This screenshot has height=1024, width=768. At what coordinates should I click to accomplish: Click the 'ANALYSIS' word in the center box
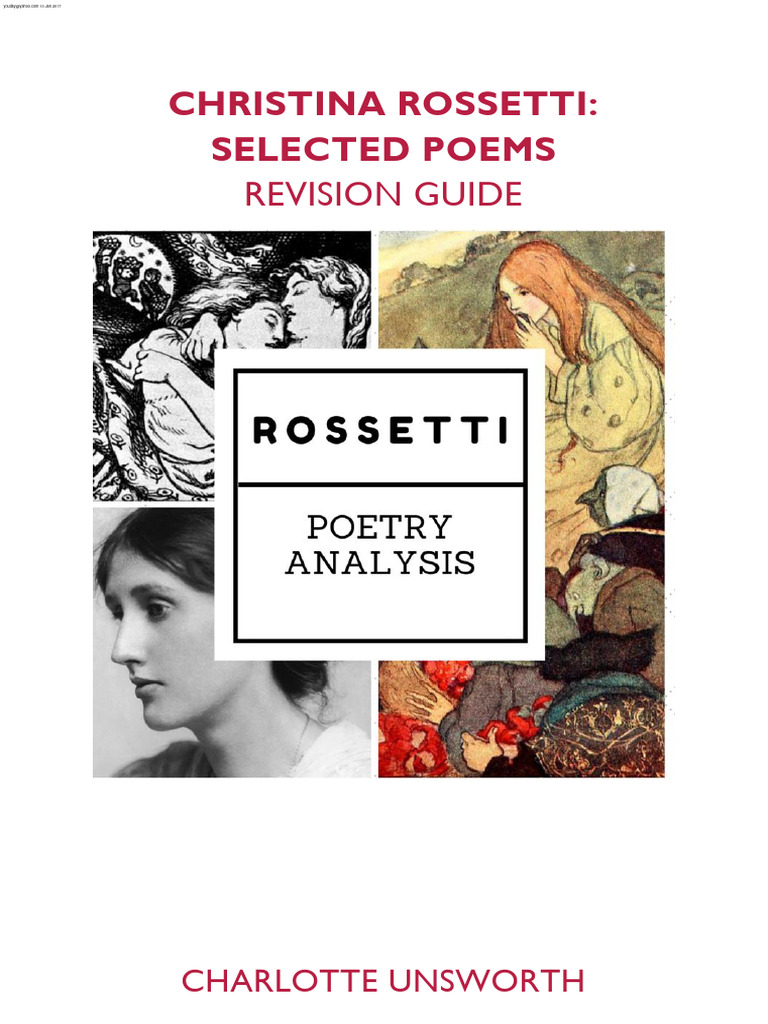point(380,563)
